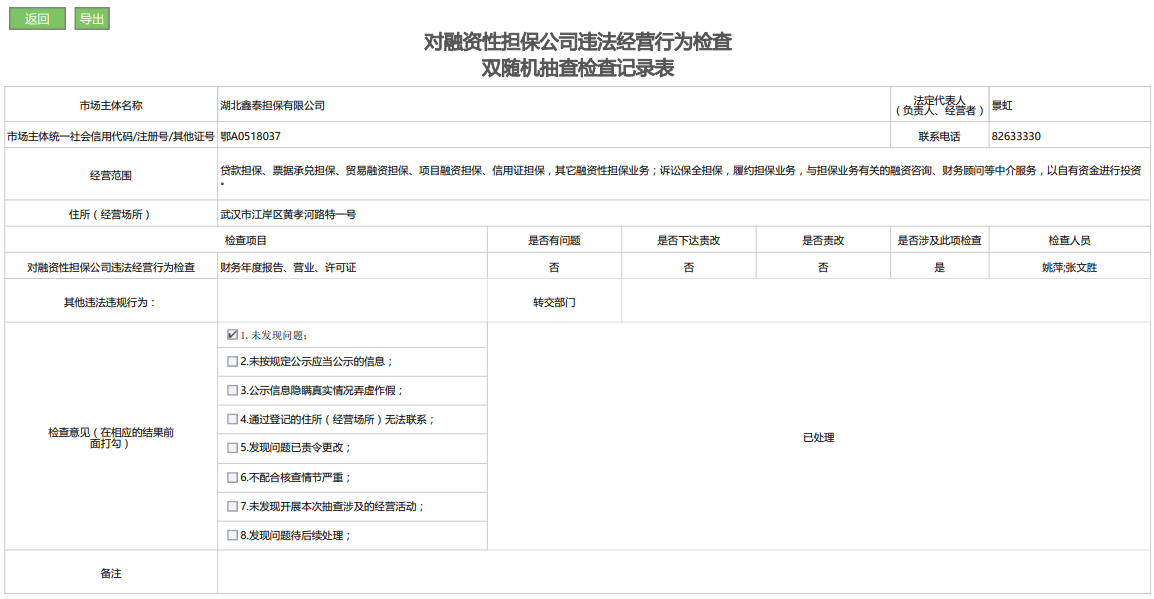Click 是 value under 是否涉及此项检查

point(939,267)
